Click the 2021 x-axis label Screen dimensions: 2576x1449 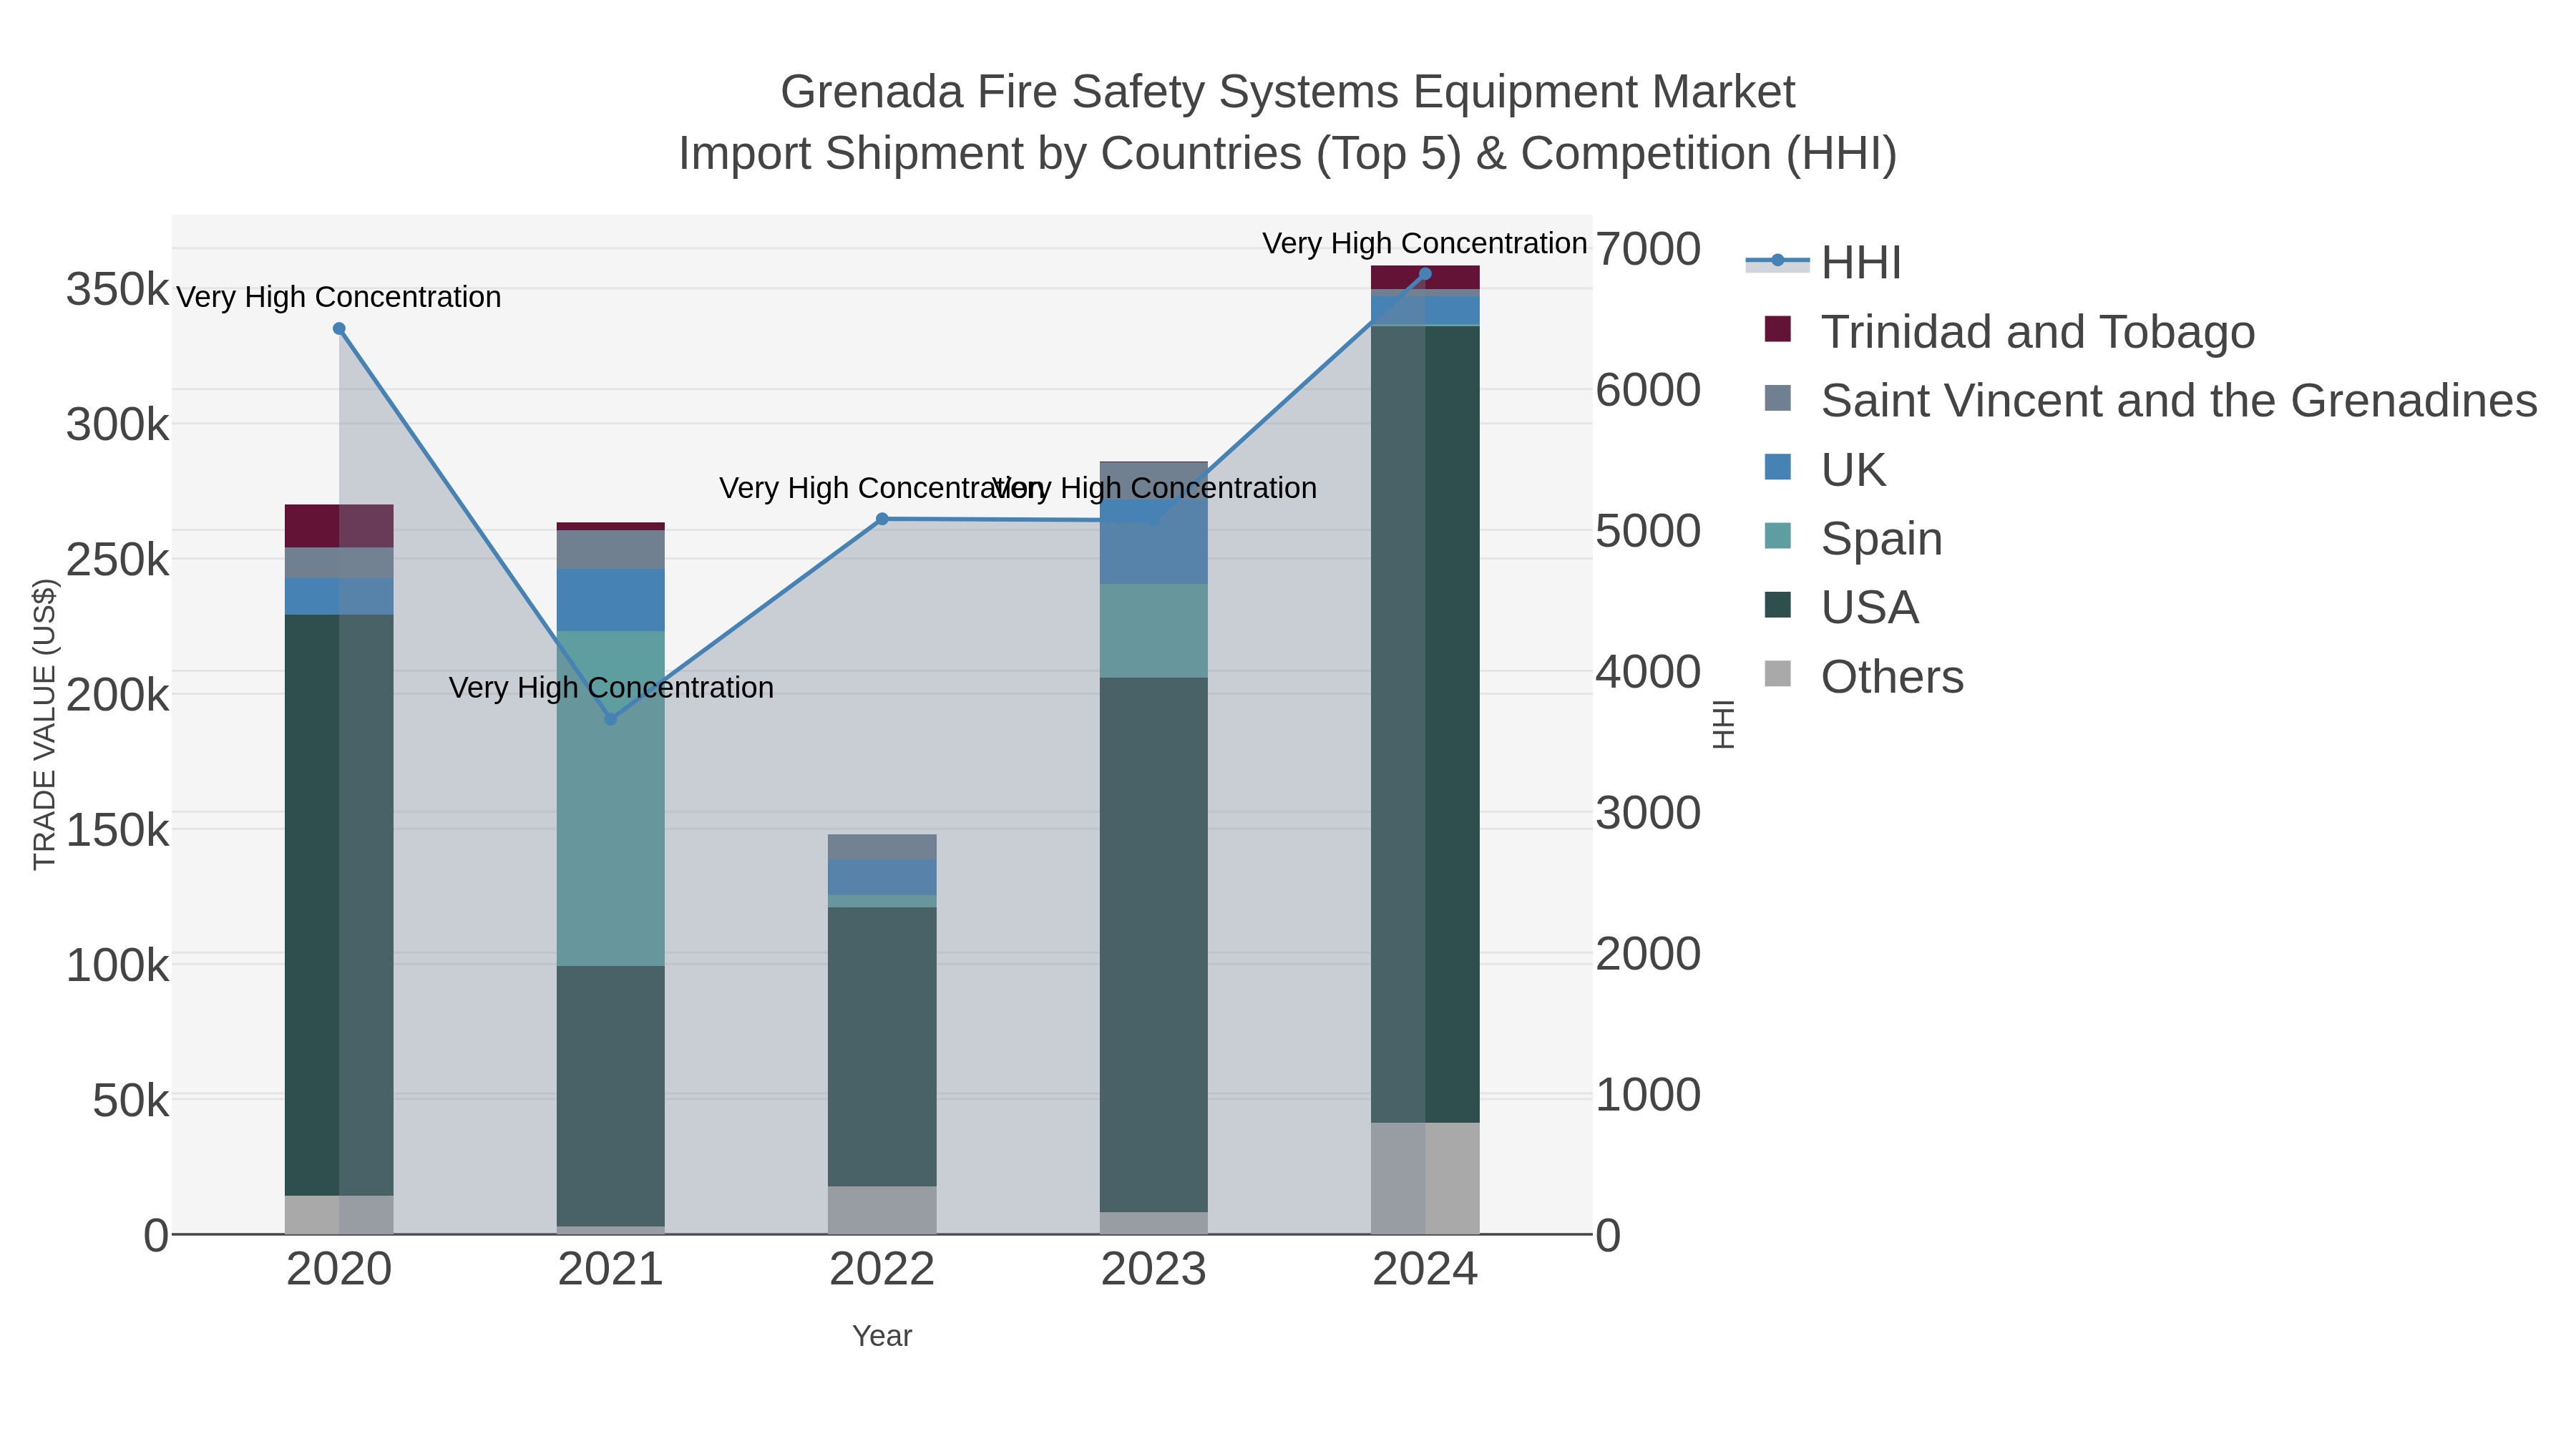[611, 1270]
